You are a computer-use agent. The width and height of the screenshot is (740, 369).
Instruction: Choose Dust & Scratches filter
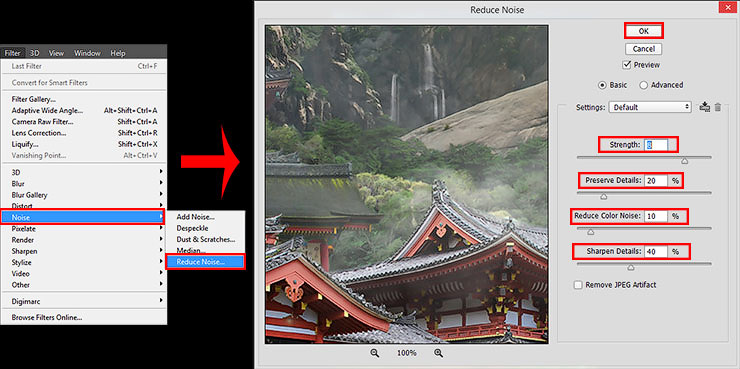tap(206, 240)
